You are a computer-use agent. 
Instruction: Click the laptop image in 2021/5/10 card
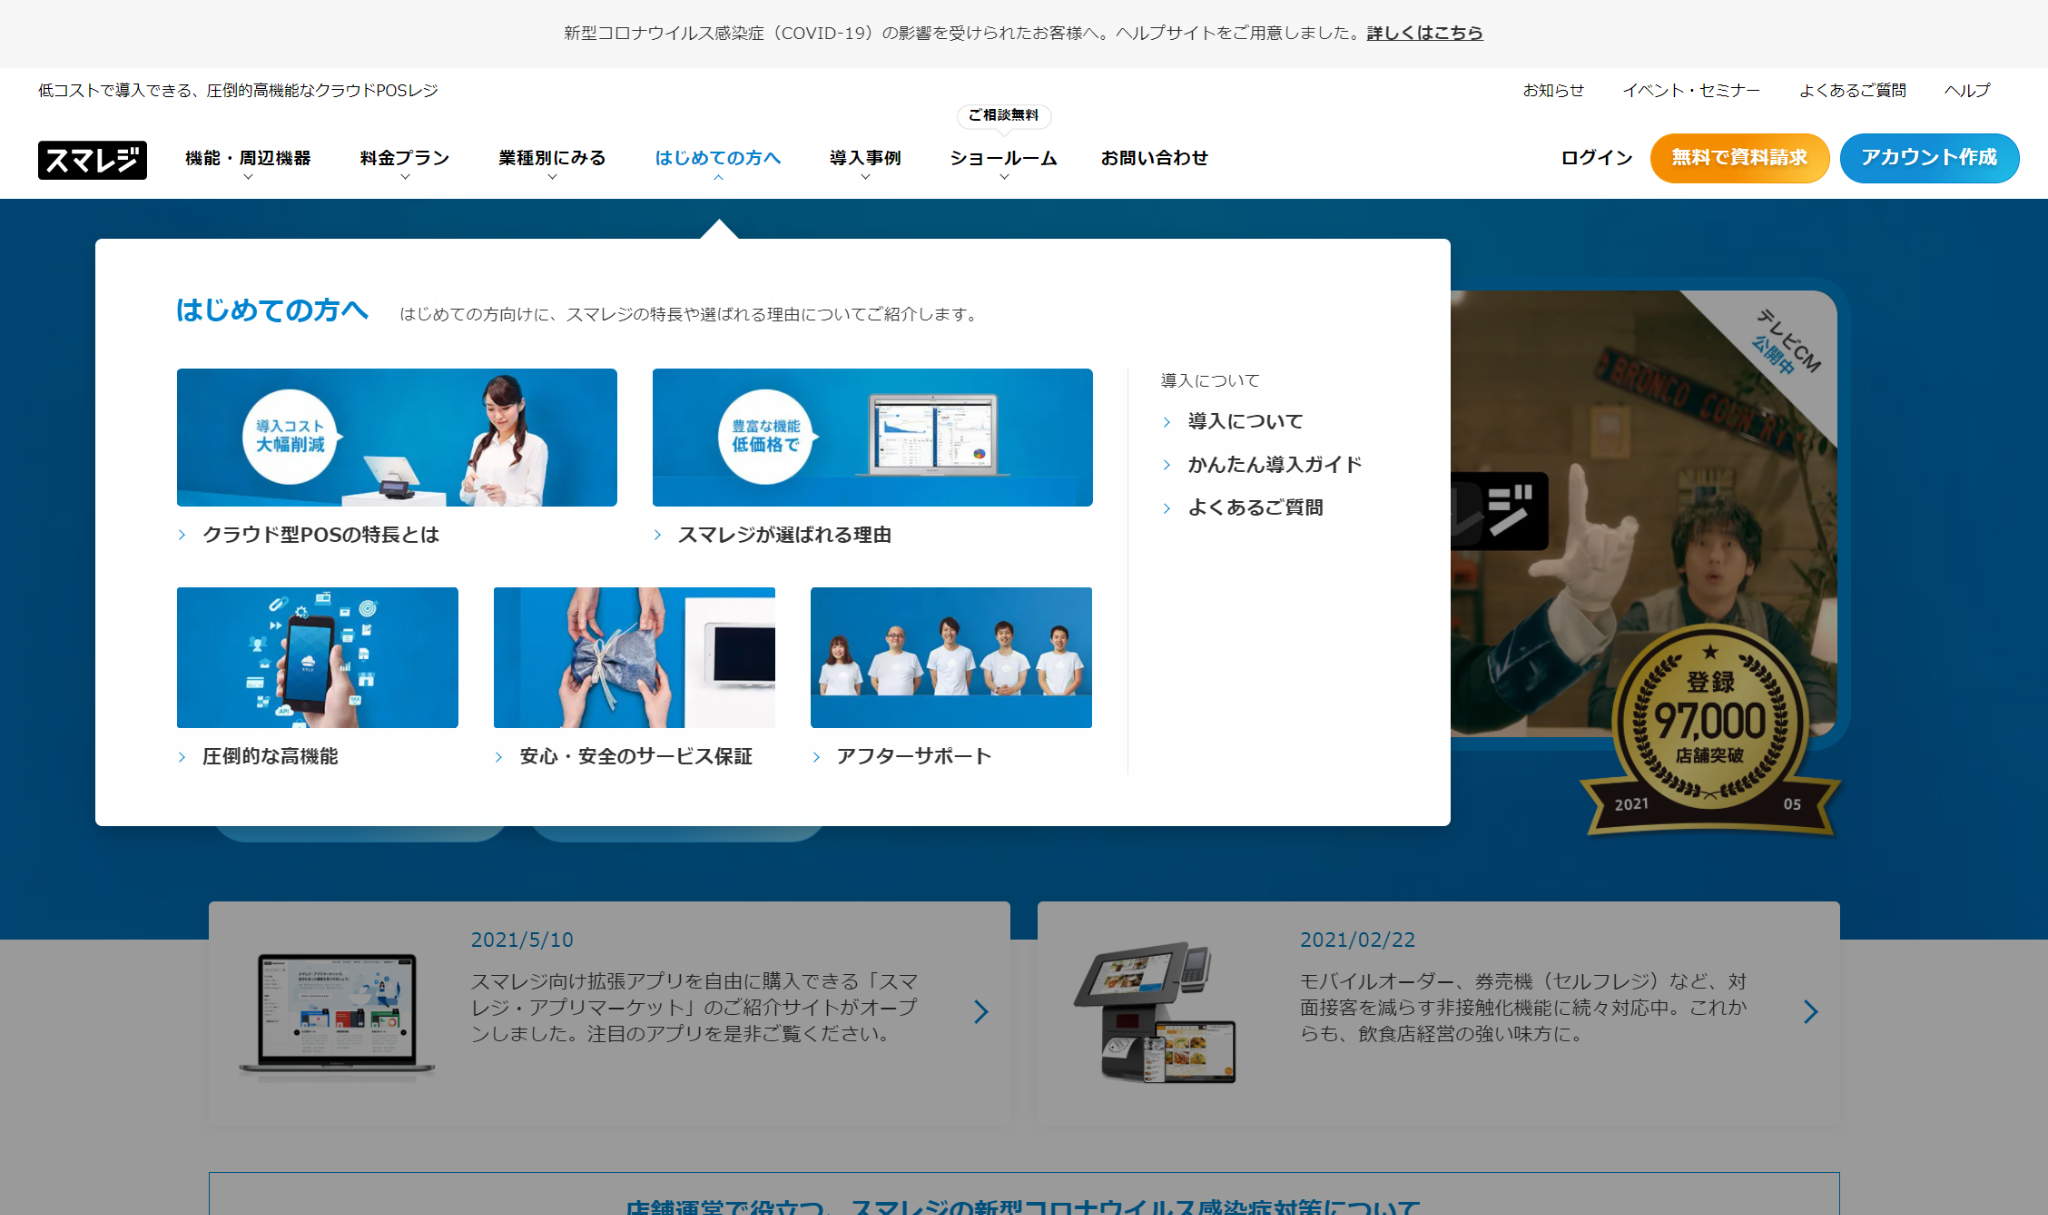[337, 1015]
